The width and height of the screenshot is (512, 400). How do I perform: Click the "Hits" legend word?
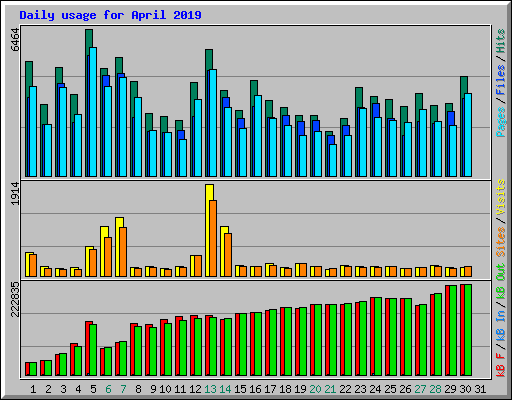501,41
